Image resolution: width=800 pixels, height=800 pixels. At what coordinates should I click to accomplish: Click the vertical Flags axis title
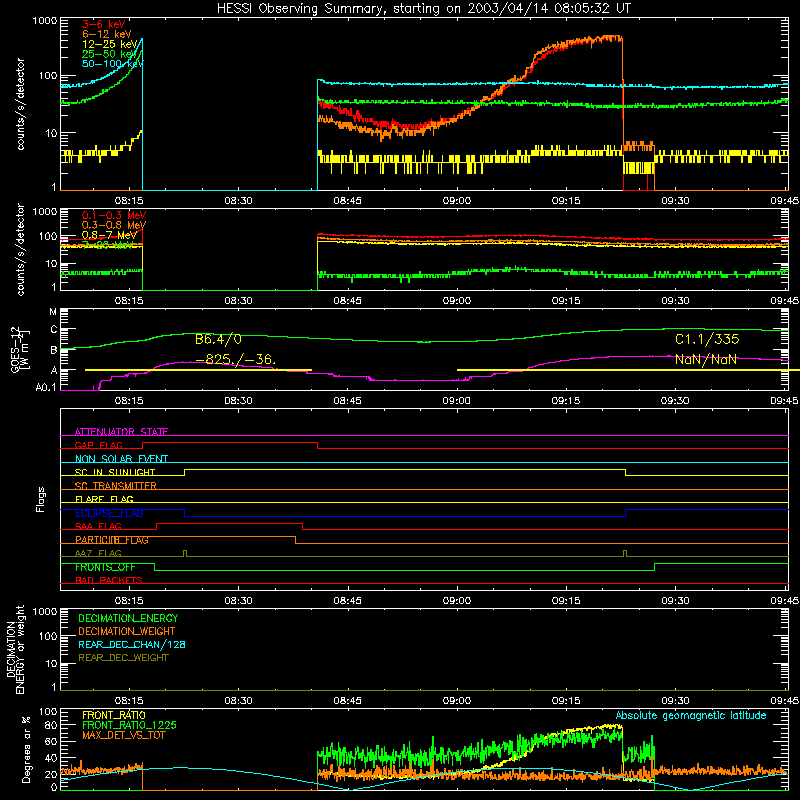[40, 499]
